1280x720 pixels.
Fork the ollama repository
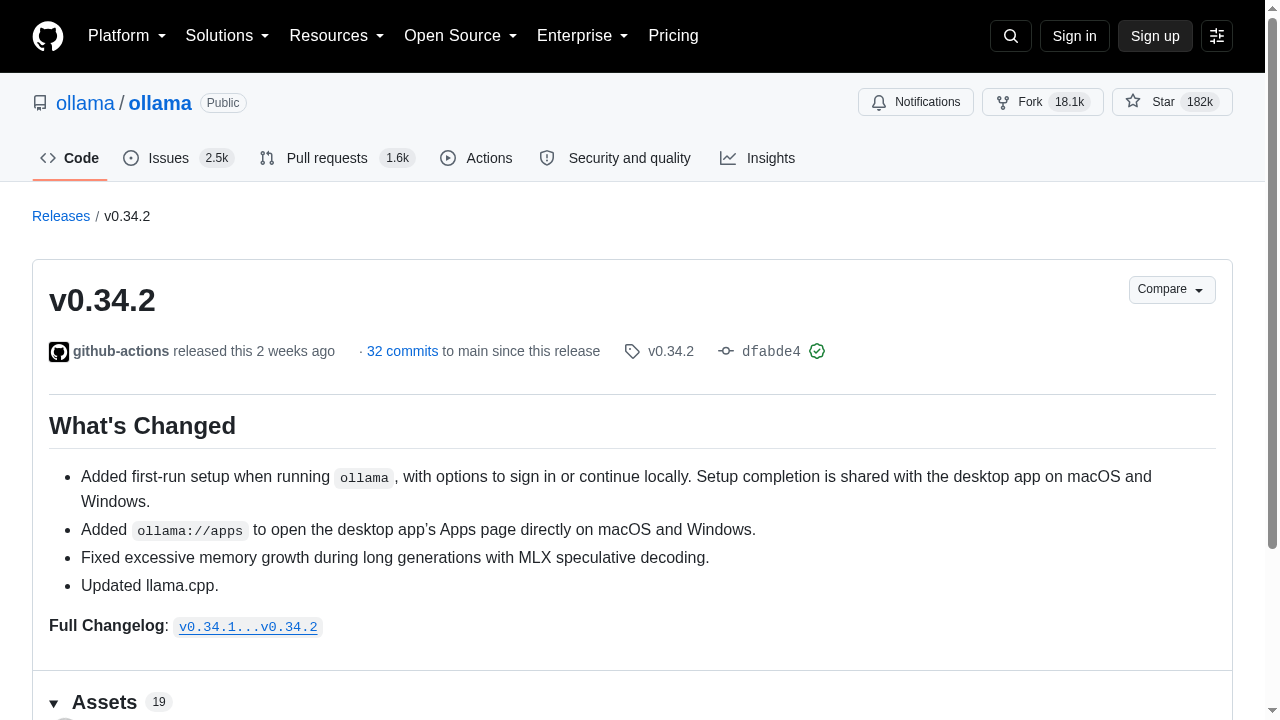click(1042, 102)
